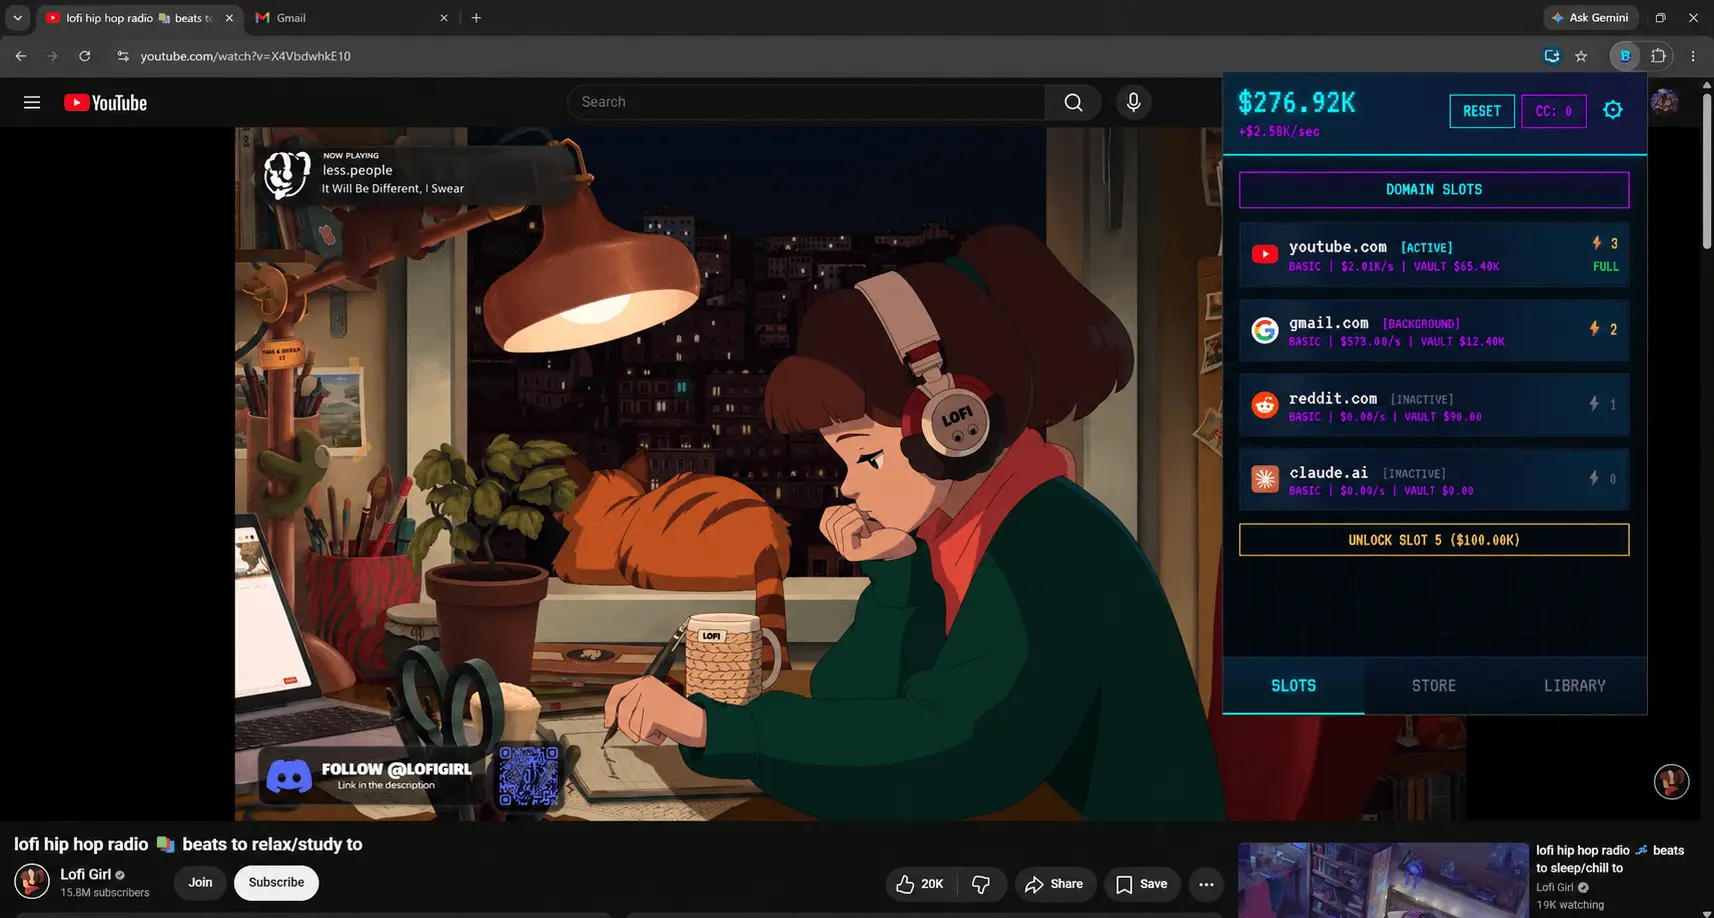
Task: Switch to the SLOTS tab
Action: pos(1293,686)
